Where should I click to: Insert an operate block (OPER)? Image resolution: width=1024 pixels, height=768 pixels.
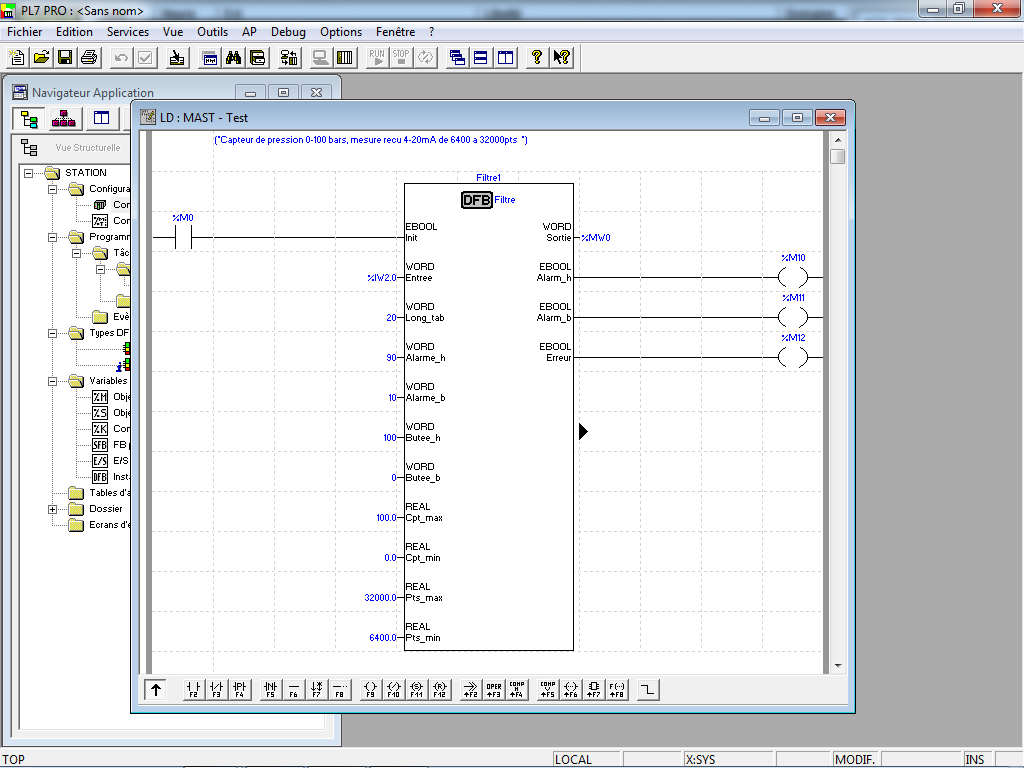(494, 689)
